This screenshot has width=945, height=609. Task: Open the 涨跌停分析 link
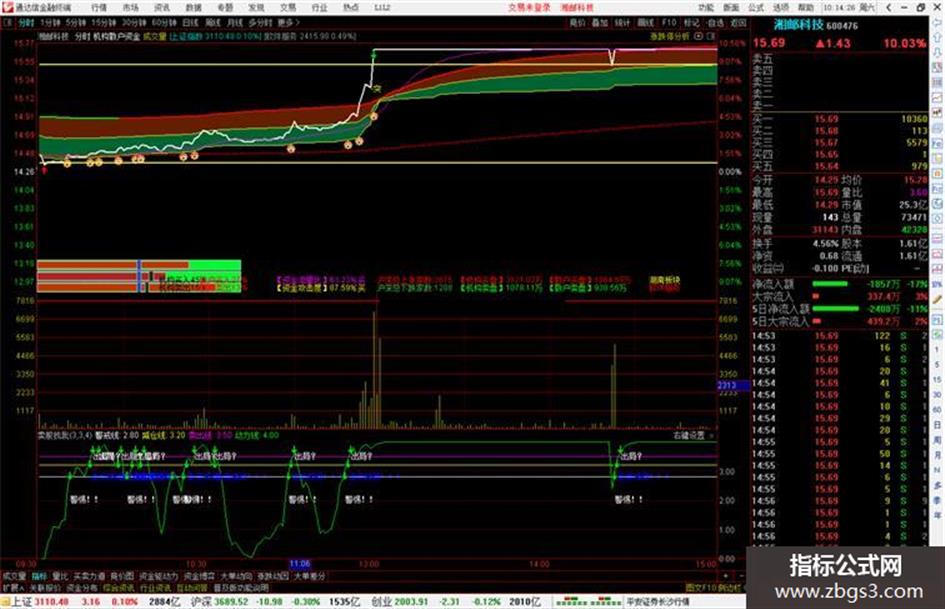669,36
